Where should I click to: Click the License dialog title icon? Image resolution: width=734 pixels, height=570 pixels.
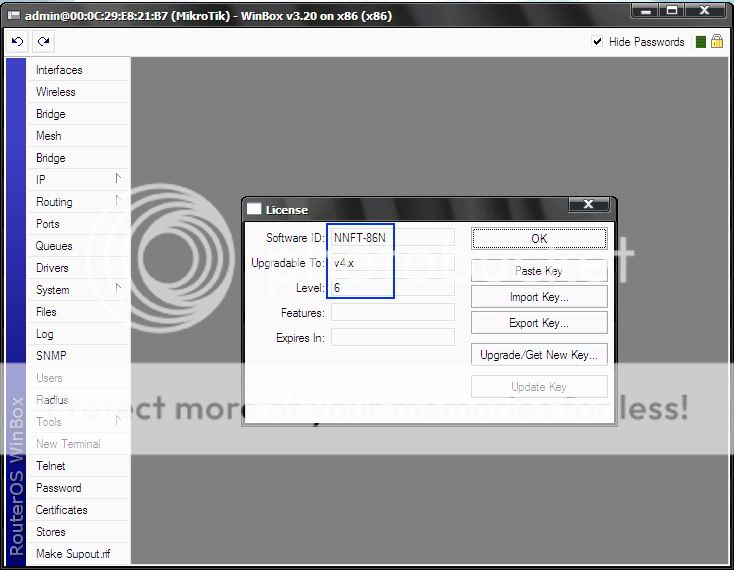click(254, 210)
